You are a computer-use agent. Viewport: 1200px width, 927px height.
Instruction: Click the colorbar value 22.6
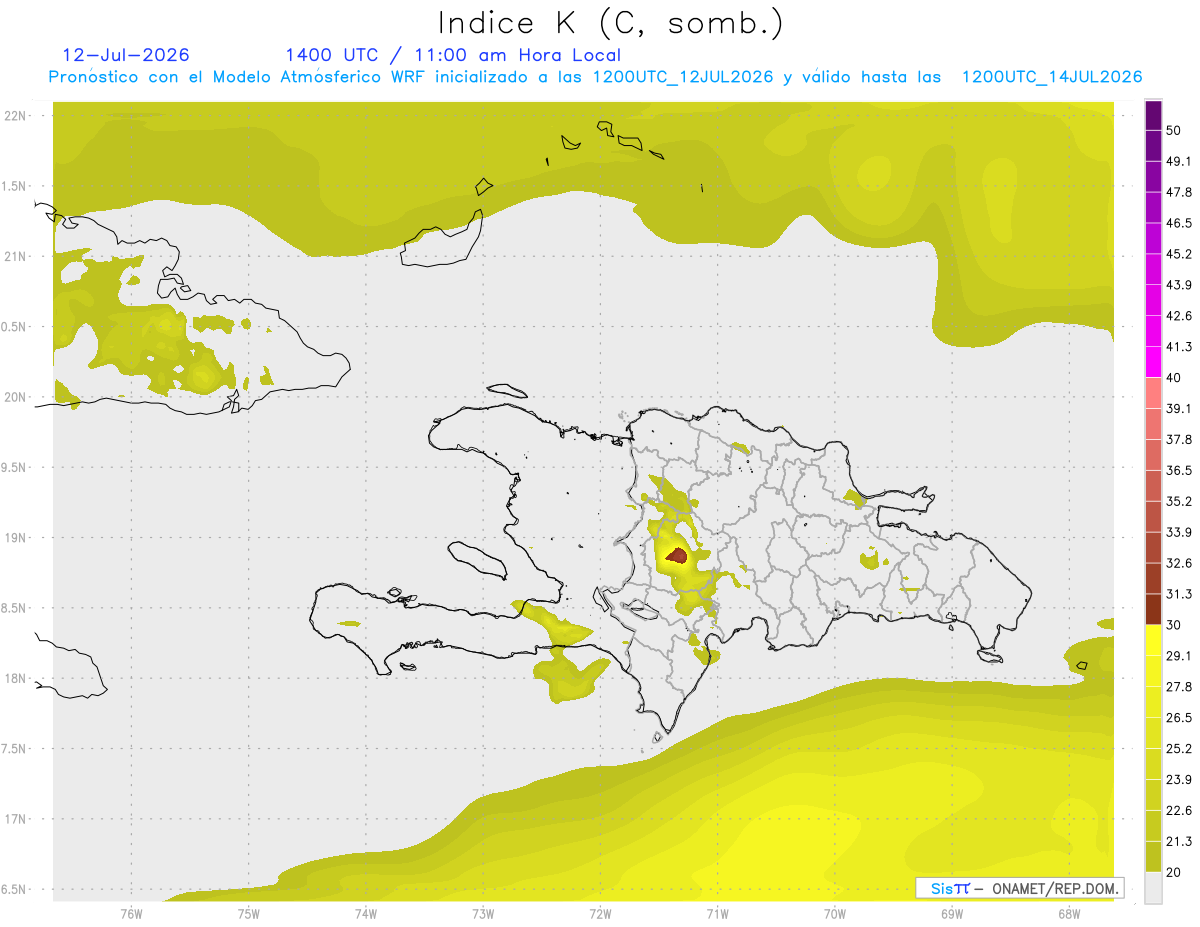(1179, 811)
